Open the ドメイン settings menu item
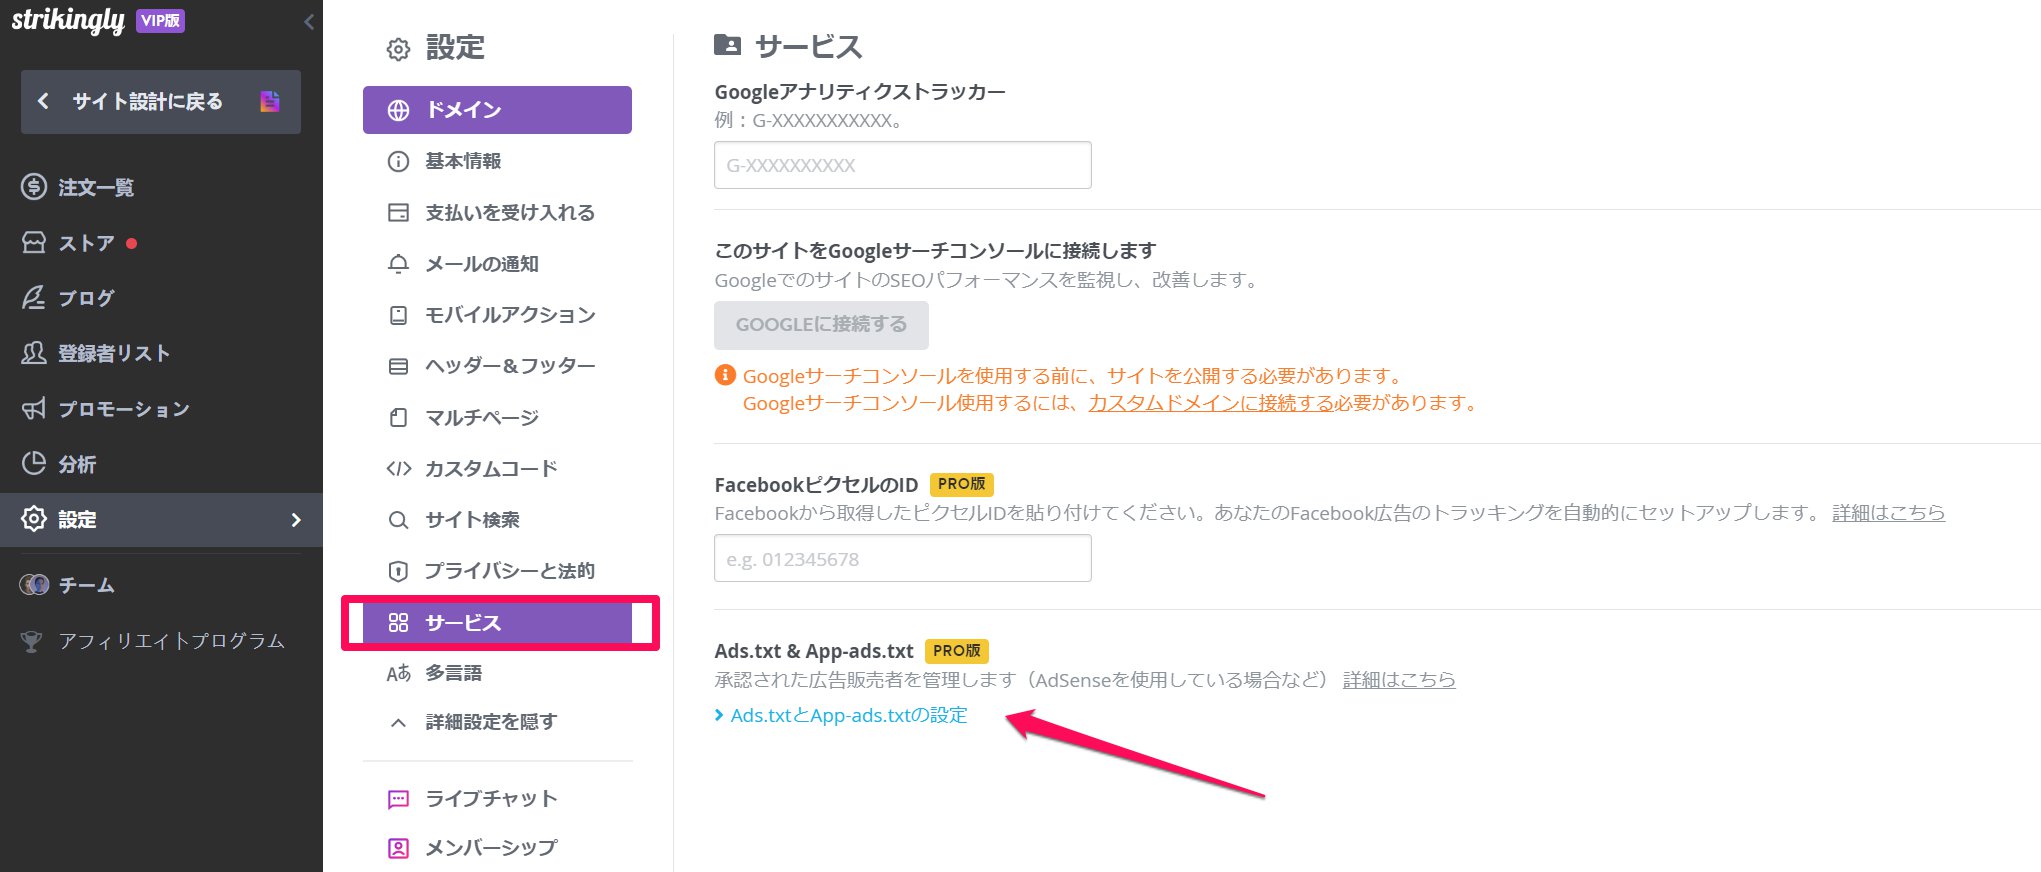The image size is (2041, 872). point(497,110)
